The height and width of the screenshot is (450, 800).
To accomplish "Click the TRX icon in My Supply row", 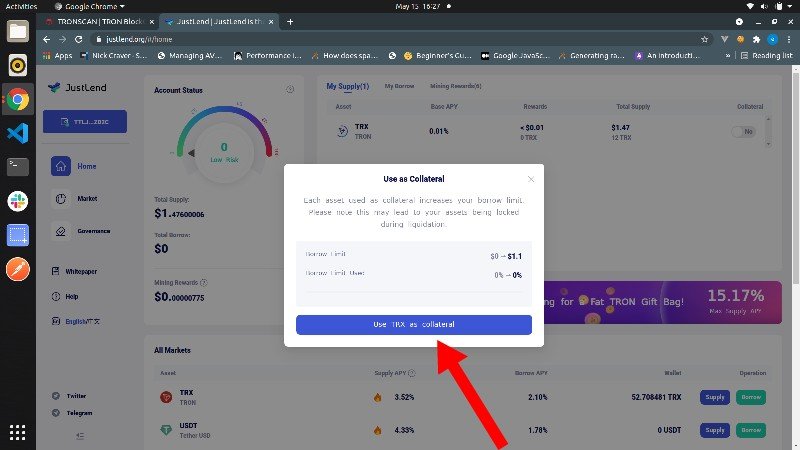I will 342,132.
